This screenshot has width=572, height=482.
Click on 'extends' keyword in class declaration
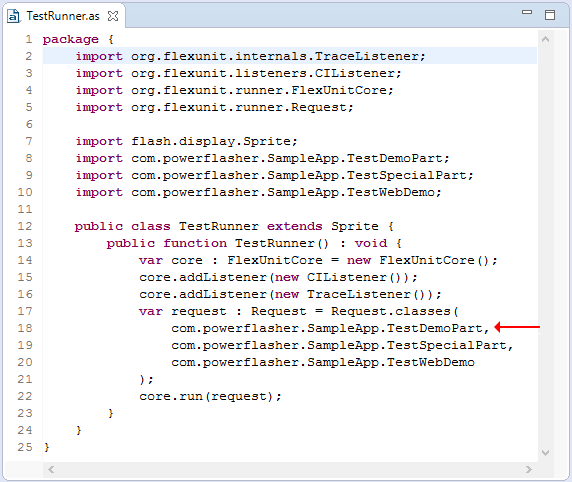tap(294, 226)
